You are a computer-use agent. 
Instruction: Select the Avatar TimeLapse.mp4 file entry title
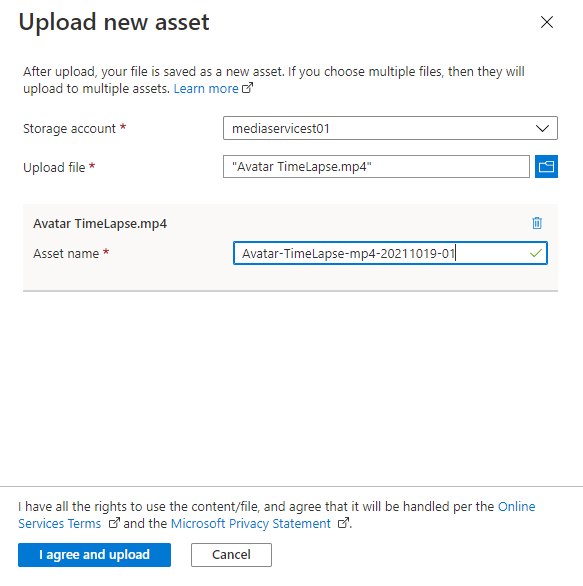(100, 223)
